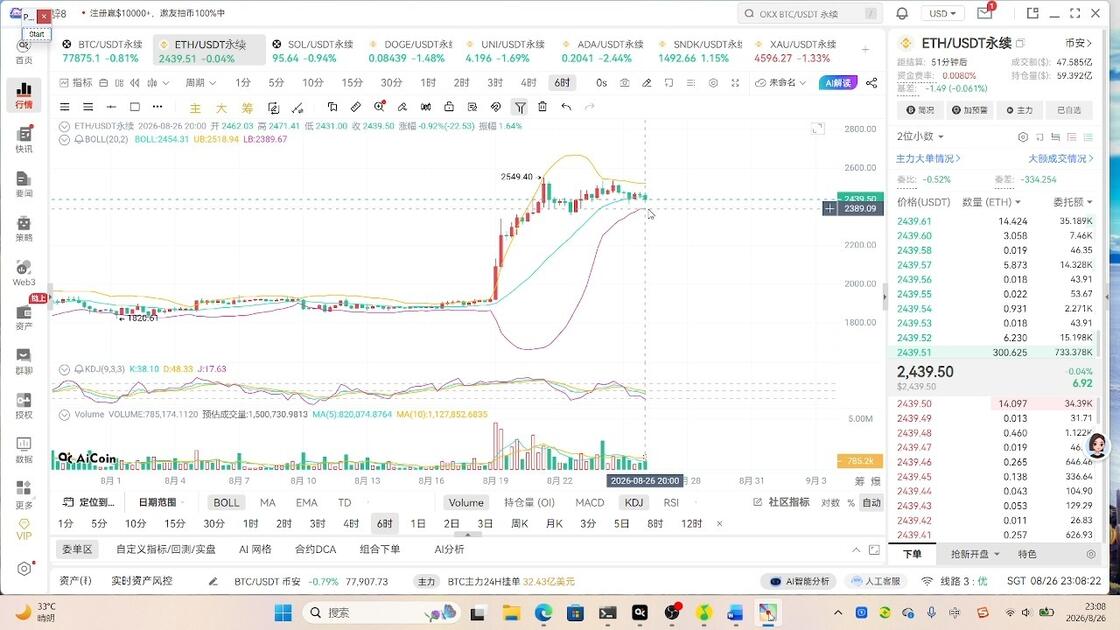Viewport: 1120px width, 630px height.
Task: Open the 自定义指标/回测/实盘 tab
Action: 166,549
